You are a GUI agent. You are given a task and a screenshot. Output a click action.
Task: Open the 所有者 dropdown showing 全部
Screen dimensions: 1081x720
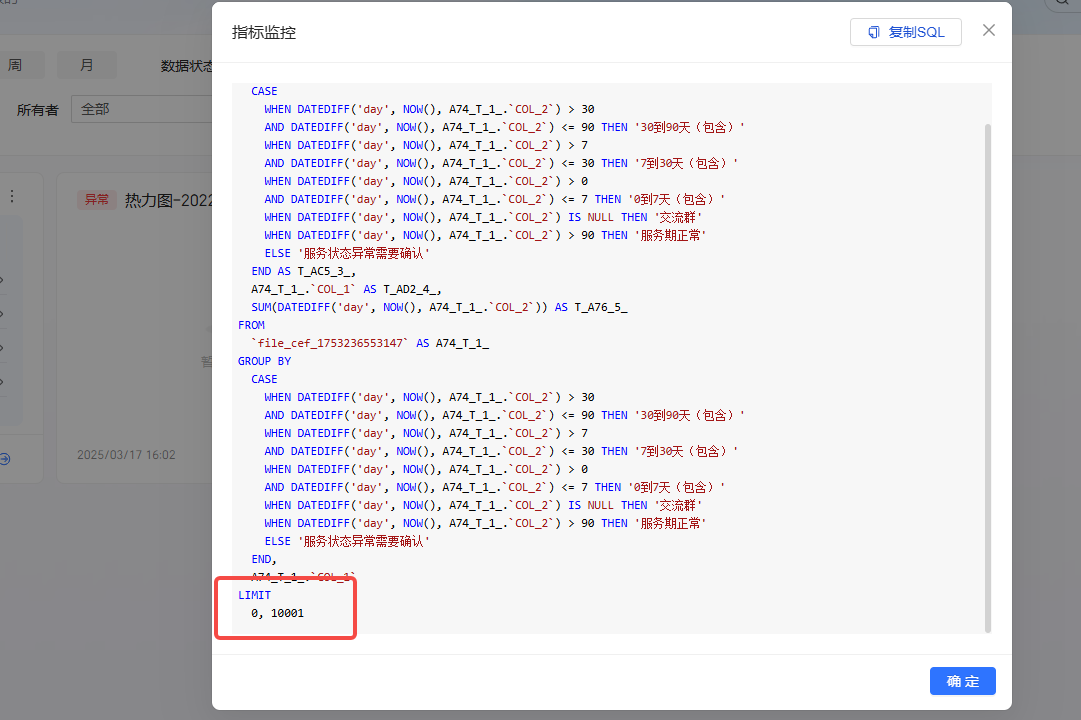point(140,109)
